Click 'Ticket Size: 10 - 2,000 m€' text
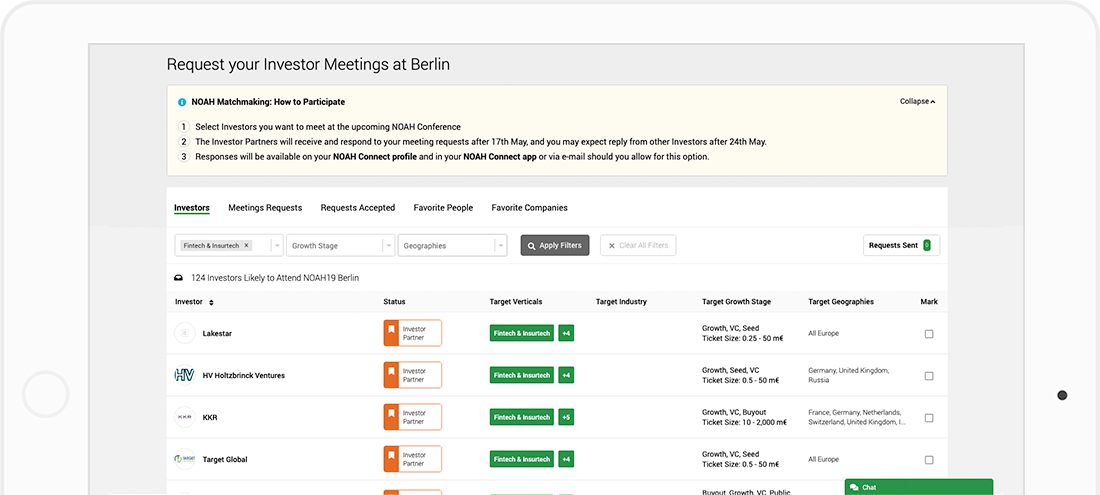This screenshot has width=1100, height=495. click(x=744, y=423)
